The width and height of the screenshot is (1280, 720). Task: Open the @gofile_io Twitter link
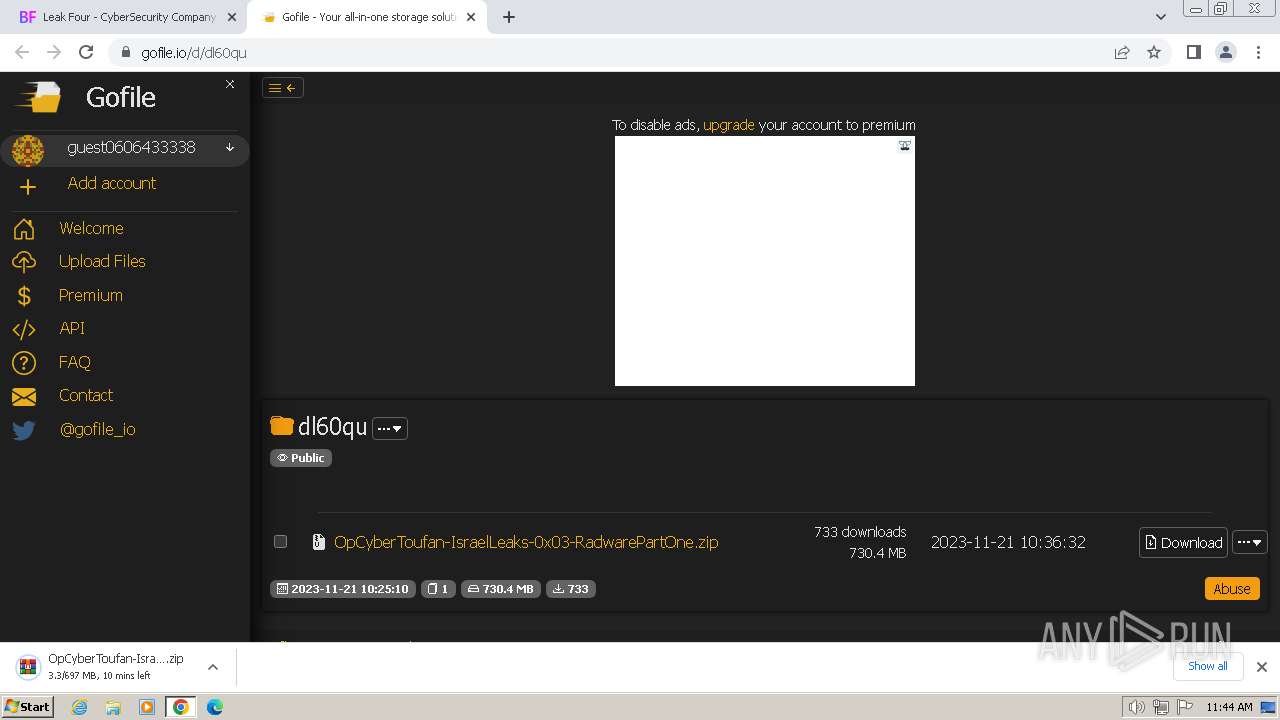click(97, 429)
